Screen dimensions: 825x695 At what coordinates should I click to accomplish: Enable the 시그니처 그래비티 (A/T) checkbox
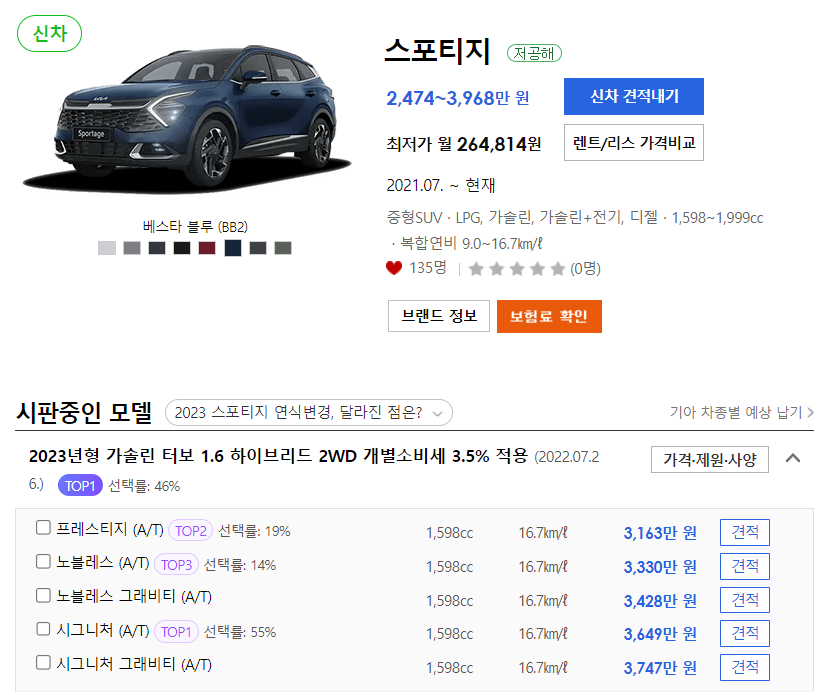[43, 662]
